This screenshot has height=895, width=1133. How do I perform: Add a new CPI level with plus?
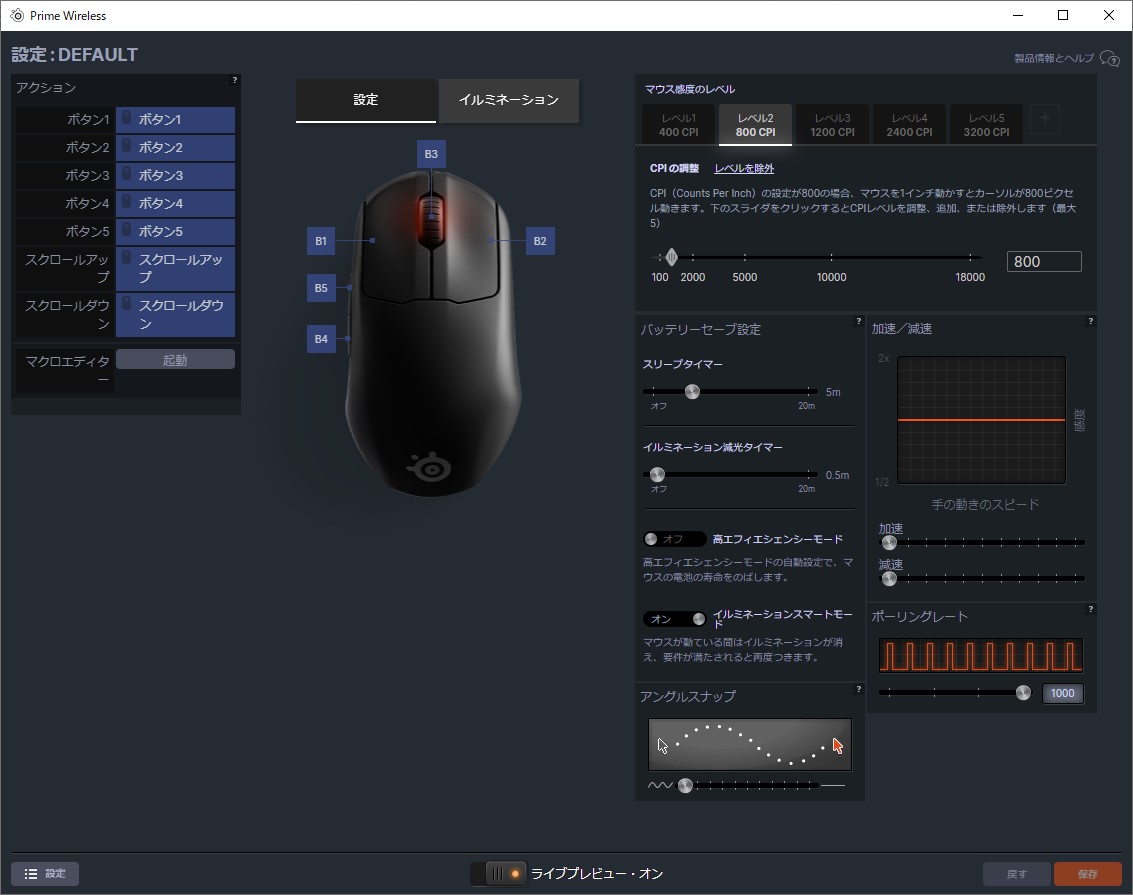[1045, 118]
